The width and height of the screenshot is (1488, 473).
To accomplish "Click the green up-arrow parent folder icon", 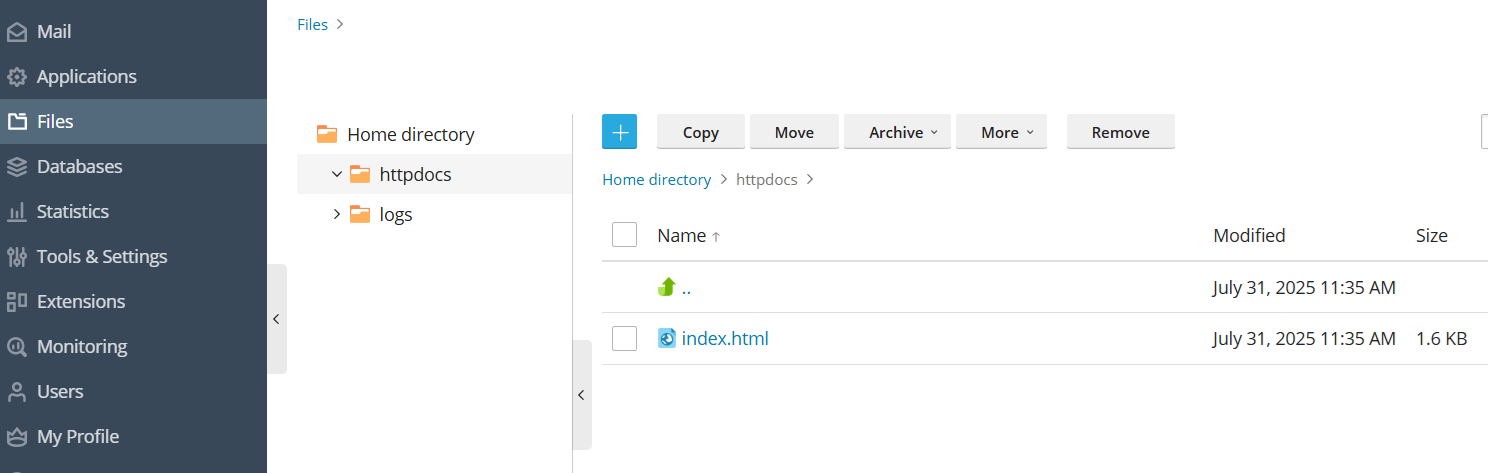I will click(667, 288).
